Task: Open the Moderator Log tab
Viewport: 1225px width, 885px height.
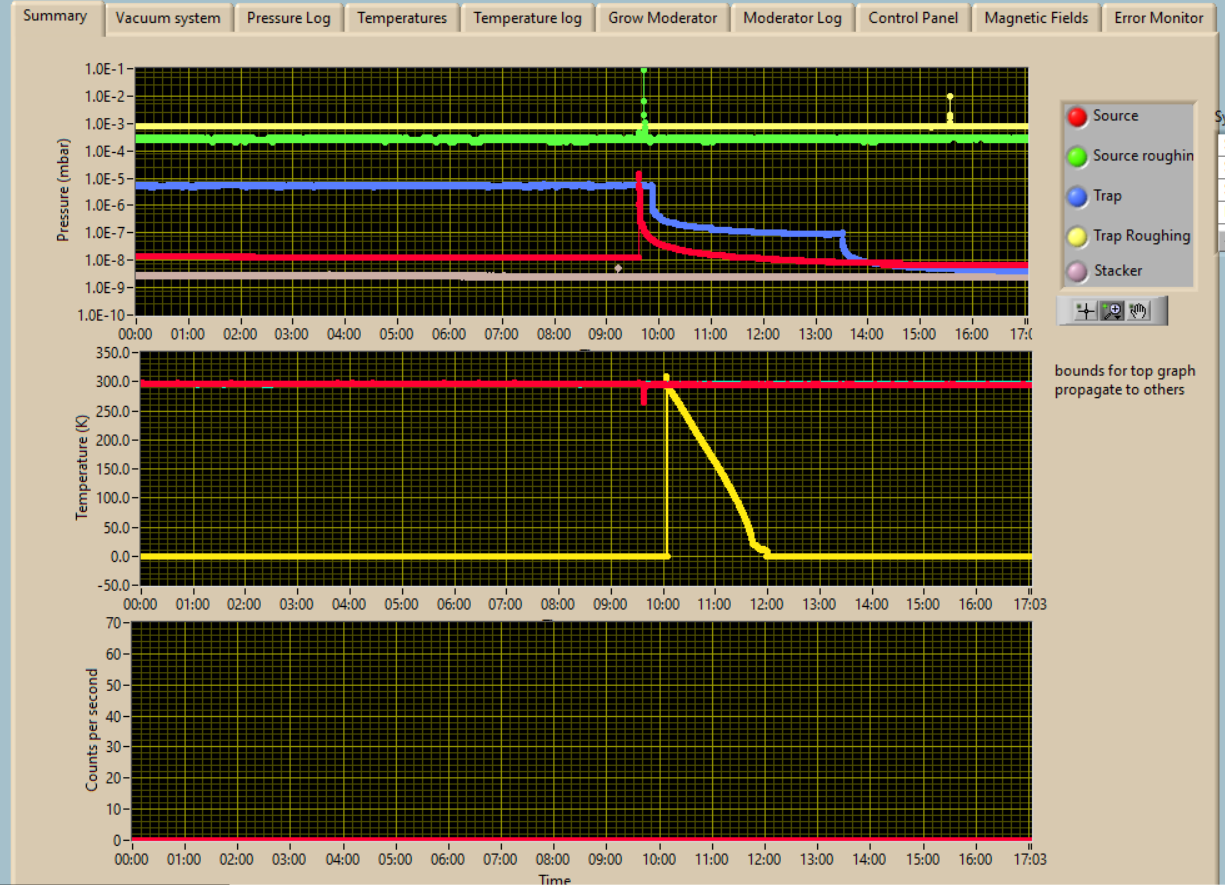Action: [x=793, y=18]
